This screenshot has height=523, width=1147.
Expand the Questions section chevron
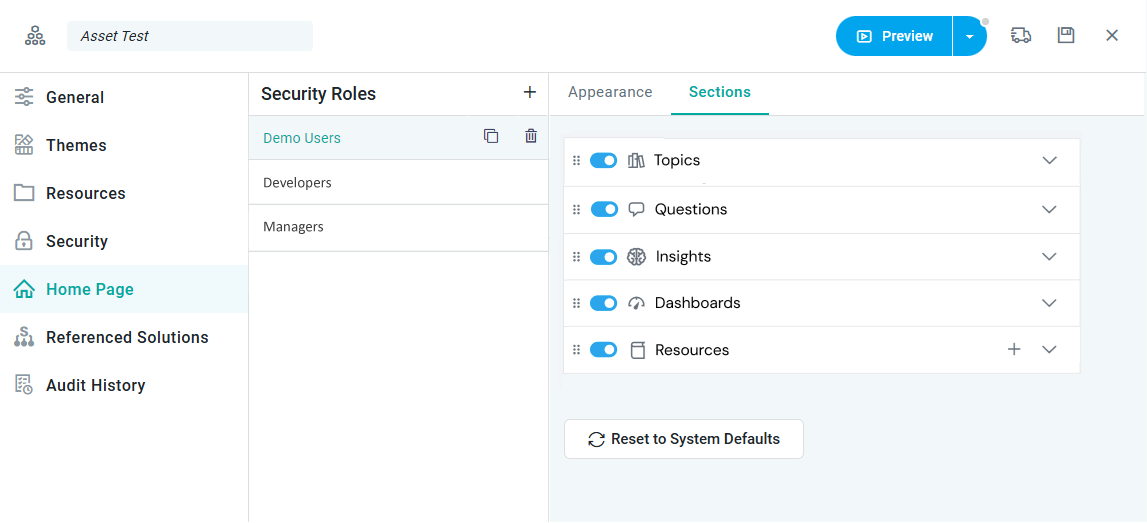click(1049, 210)
